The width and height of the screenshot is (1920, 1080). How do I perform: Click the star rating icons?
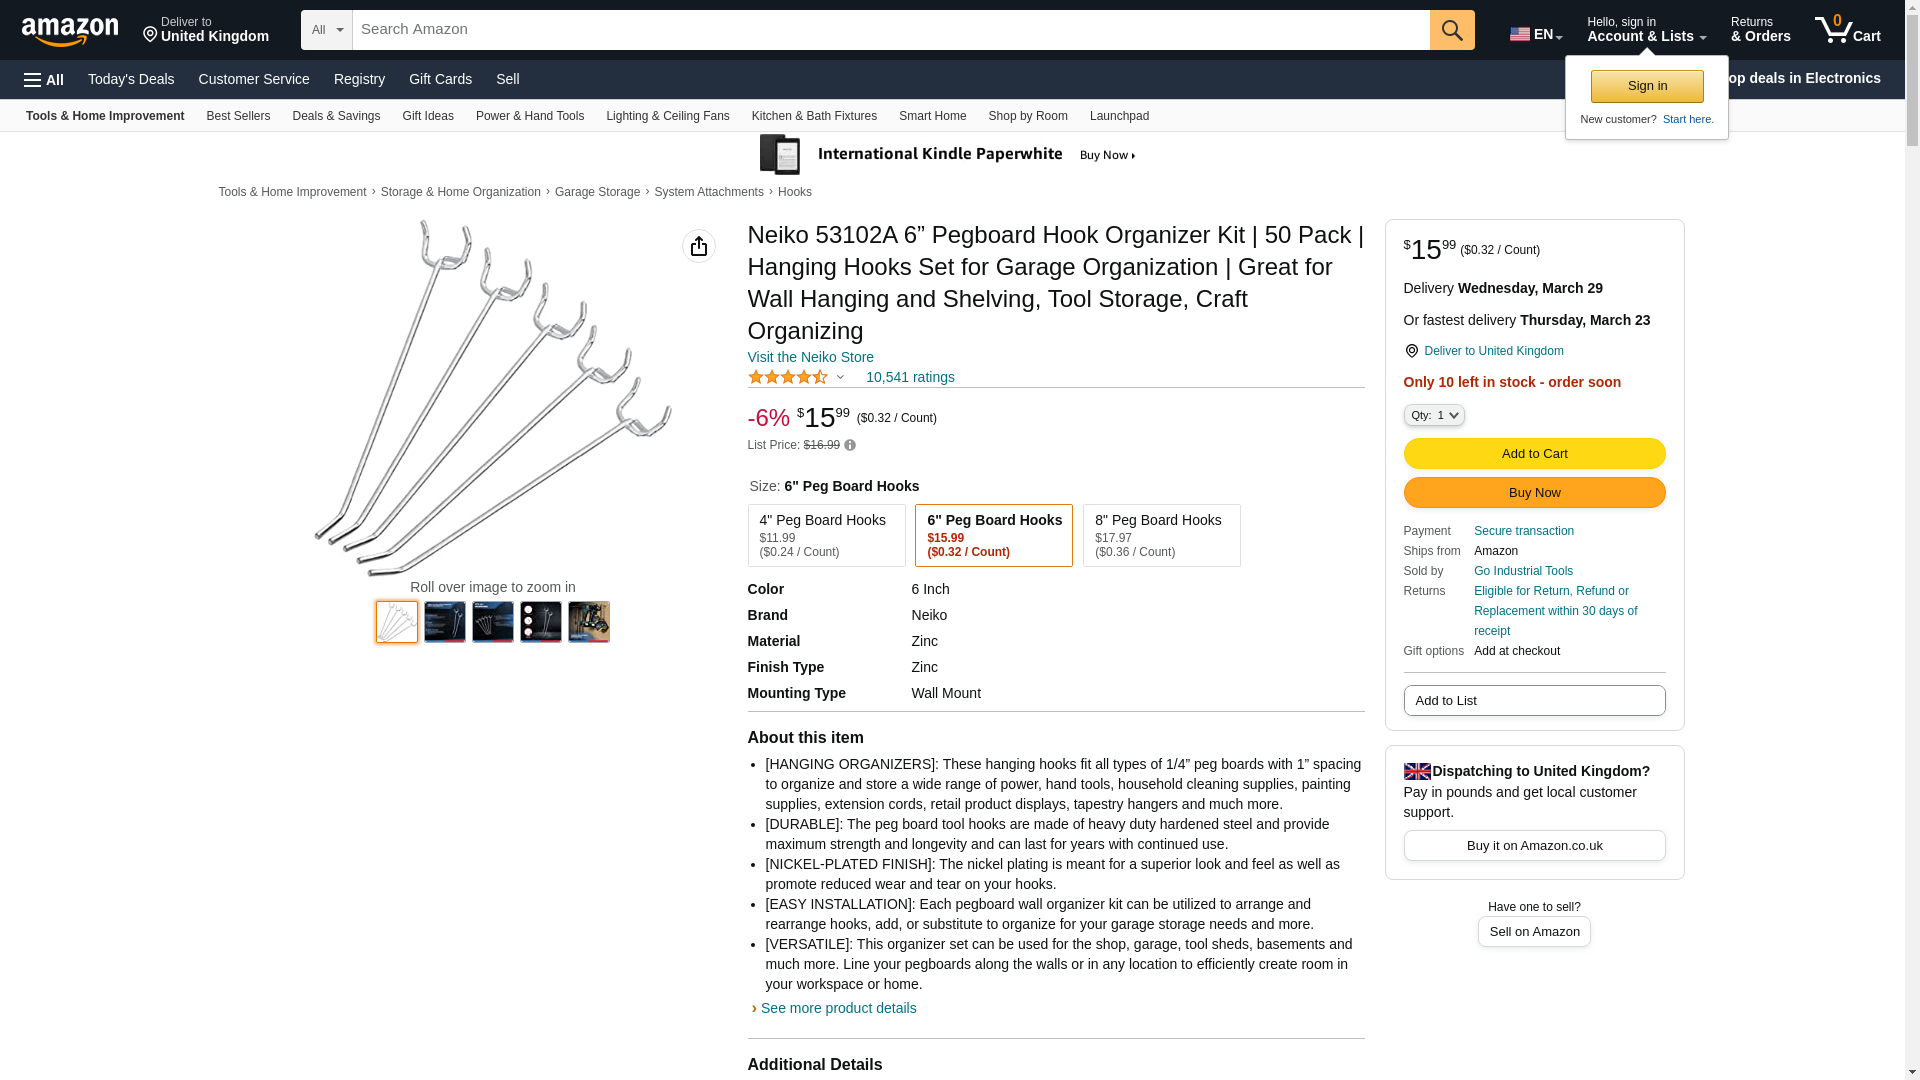tap(788, 377)
